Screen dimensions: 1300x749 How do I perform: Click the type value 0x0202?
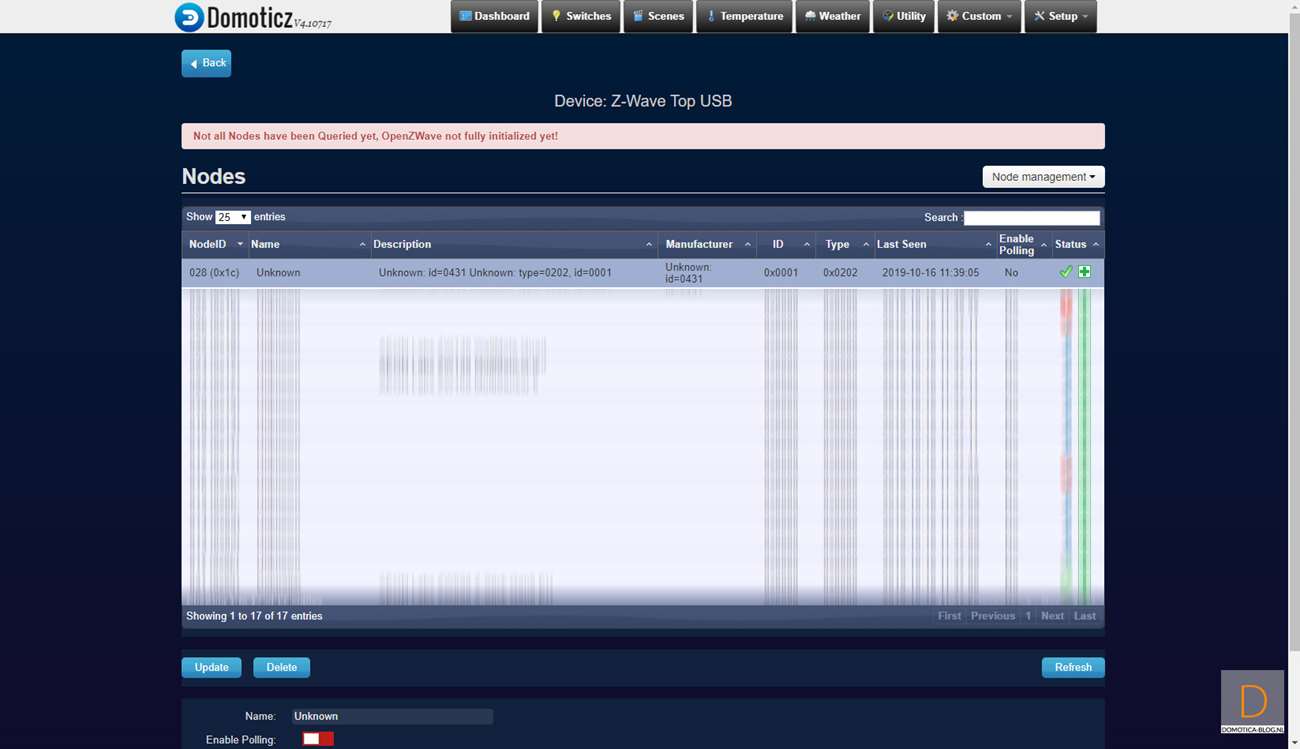click(840, 273)
